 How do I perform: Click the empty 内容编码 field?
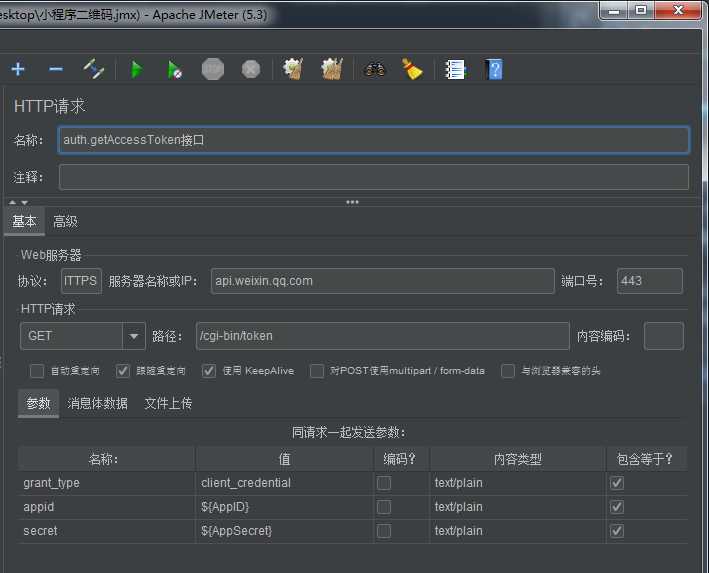click(664, 336)
